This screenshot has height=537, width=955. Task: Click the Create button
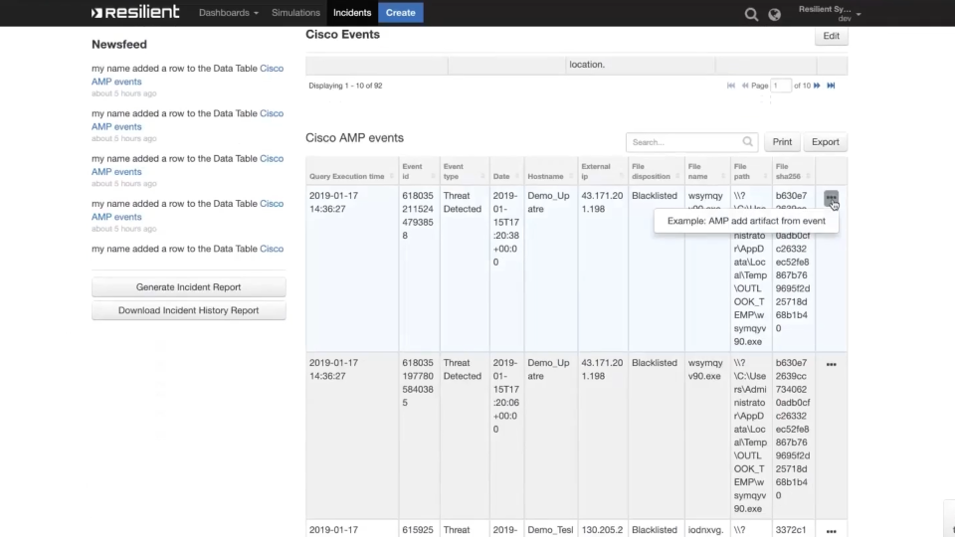400,13
